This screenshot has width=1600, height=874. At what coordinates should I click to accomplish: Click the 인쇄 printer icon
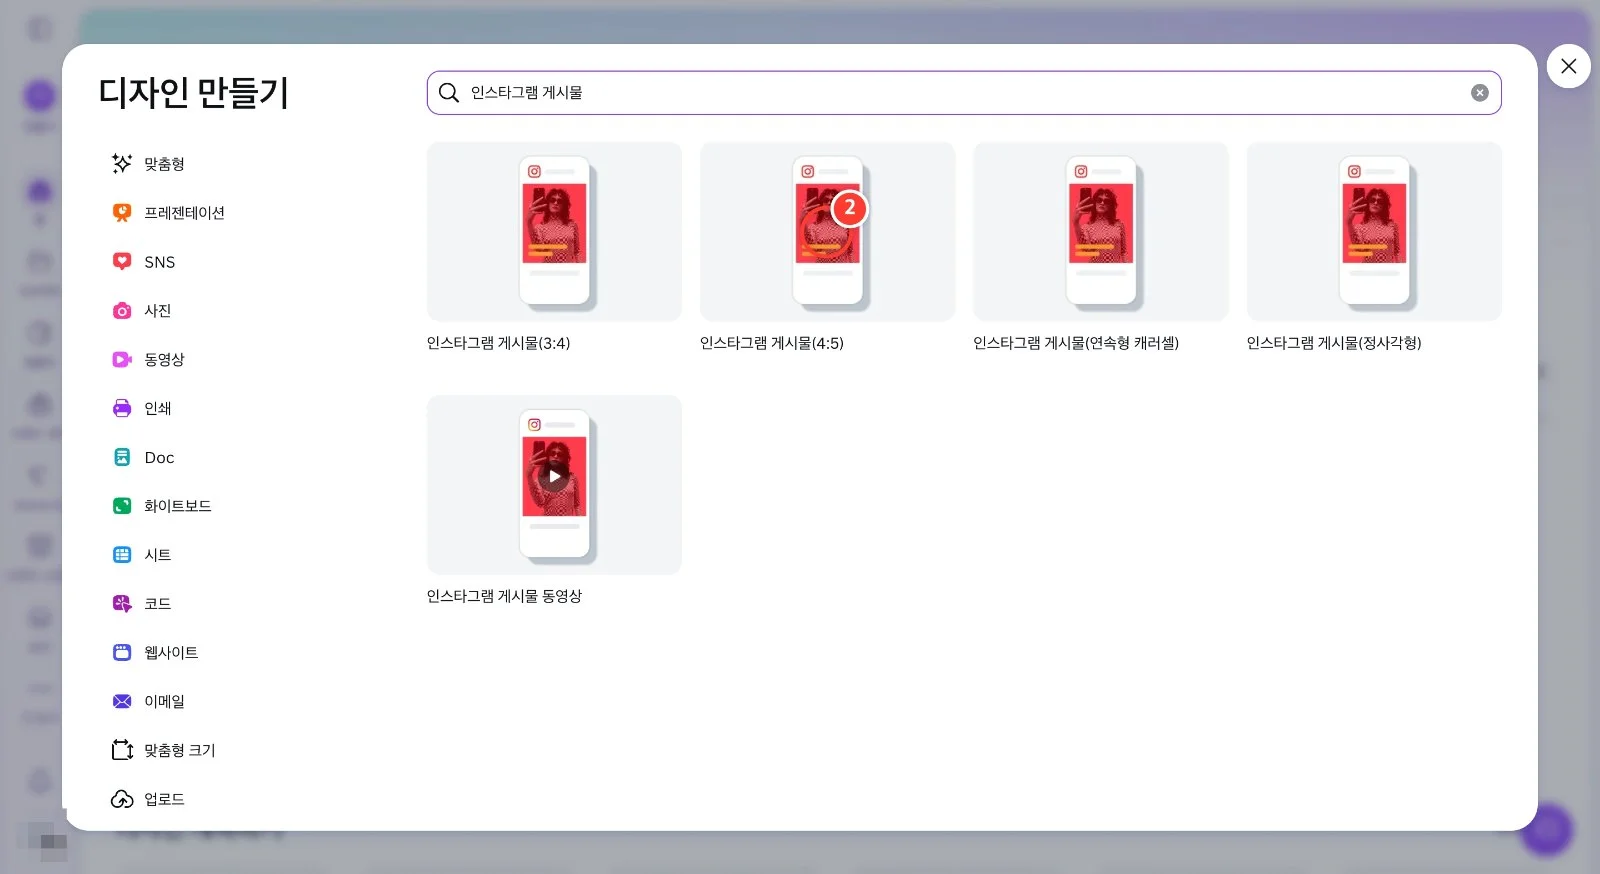coord(122,408)
